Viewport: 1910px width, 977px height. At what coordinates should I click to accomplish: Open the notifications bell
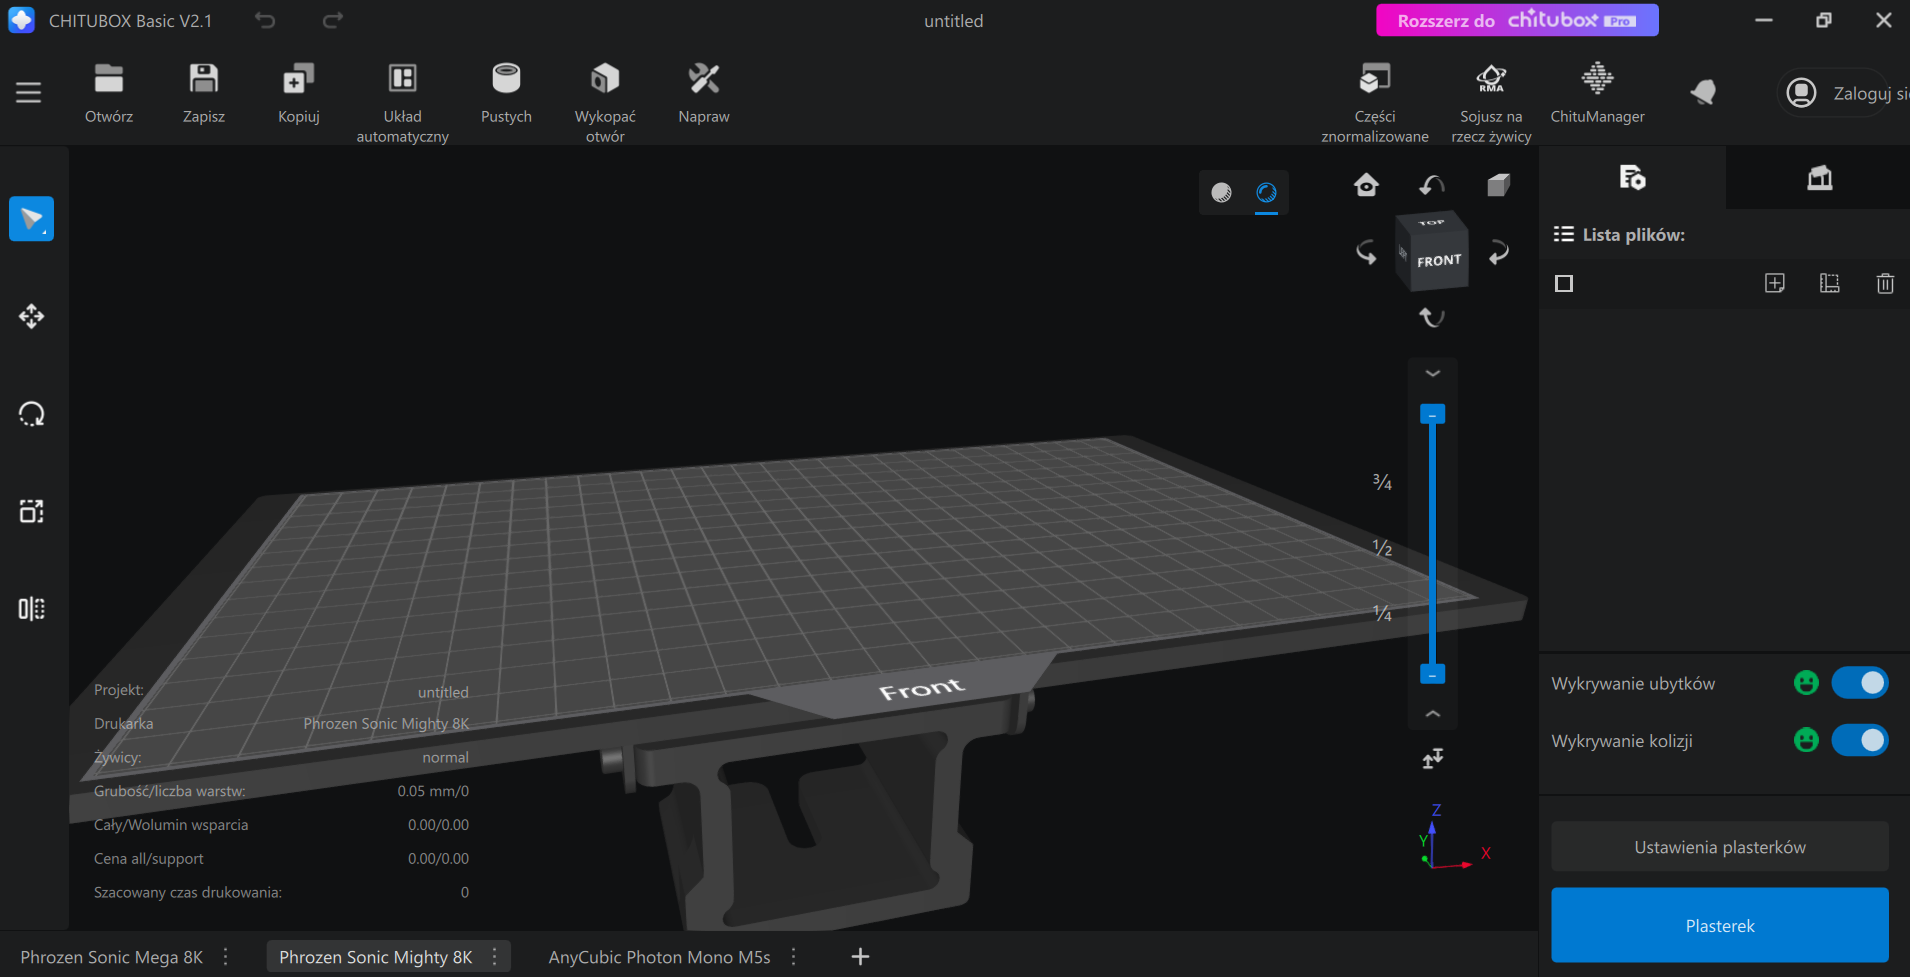pos(1703,93)
